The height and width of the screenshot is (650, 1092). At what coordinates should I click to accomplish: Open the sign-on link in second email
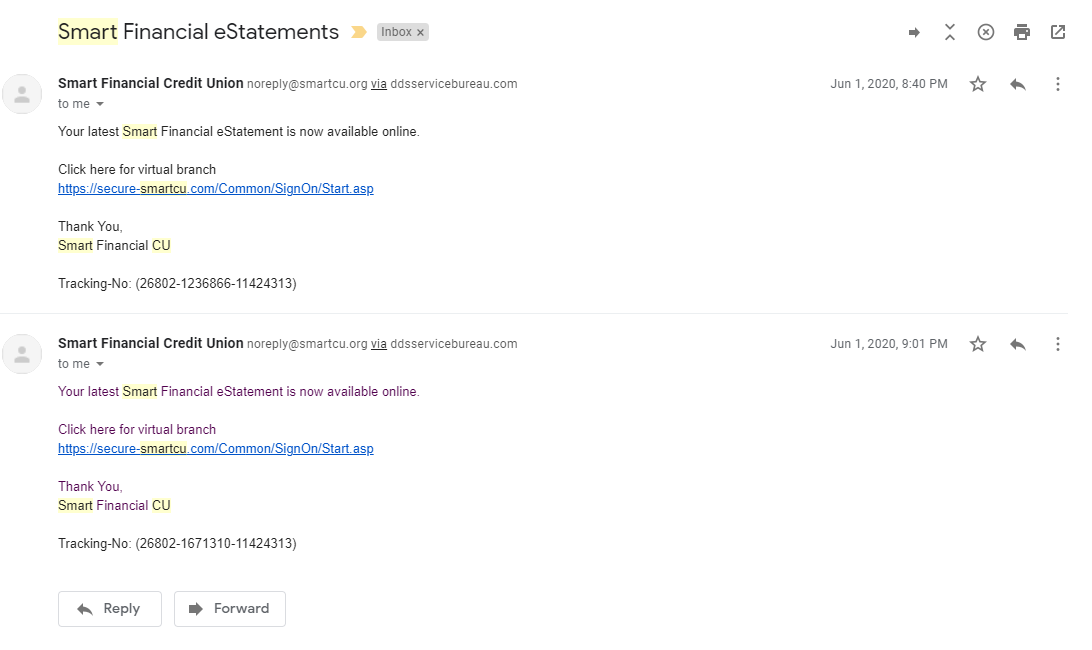point(215,448)
